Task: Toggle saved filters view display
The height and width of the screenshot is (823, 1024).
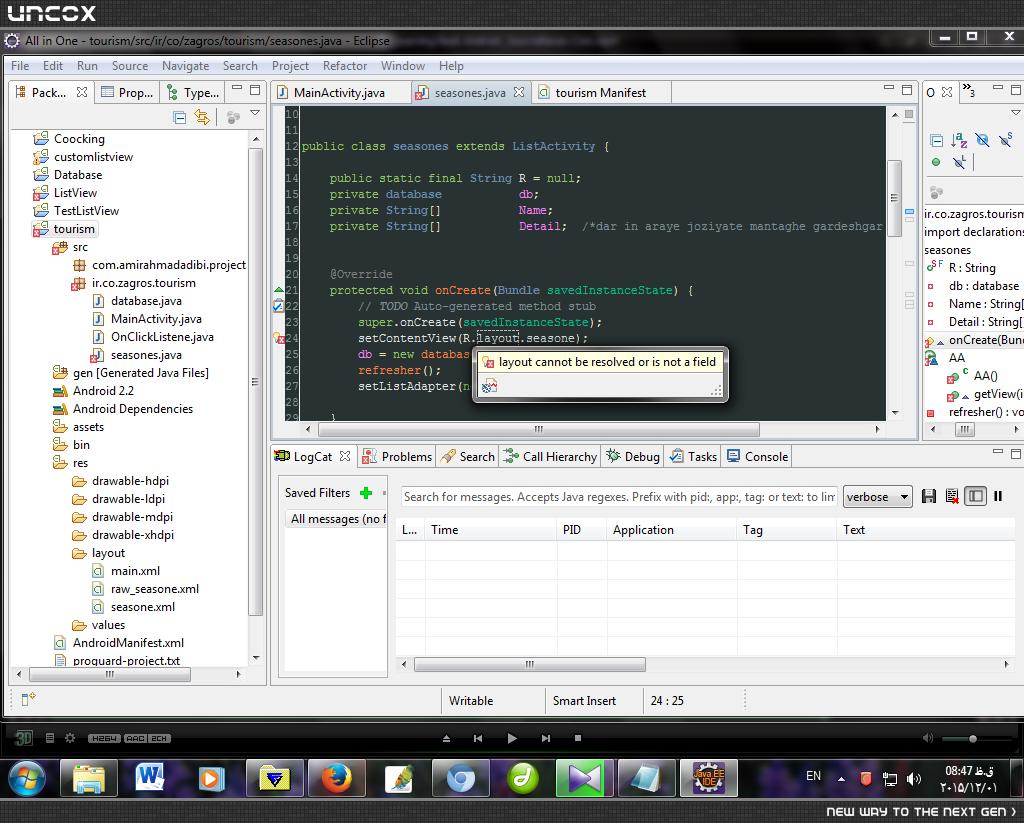Action: pos(975,496)
